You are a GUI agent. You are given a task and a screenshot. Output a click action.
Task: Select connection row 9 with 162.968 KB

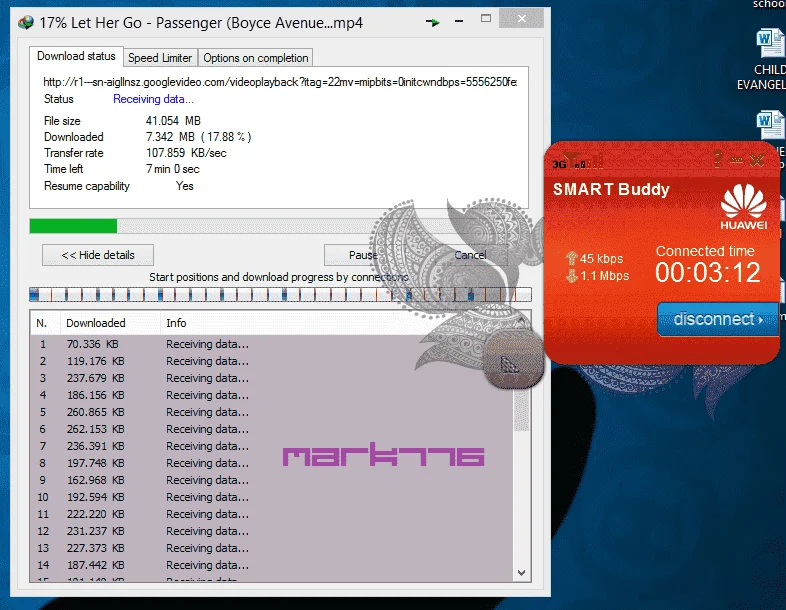pyautogui.click(x=272, y=481)
